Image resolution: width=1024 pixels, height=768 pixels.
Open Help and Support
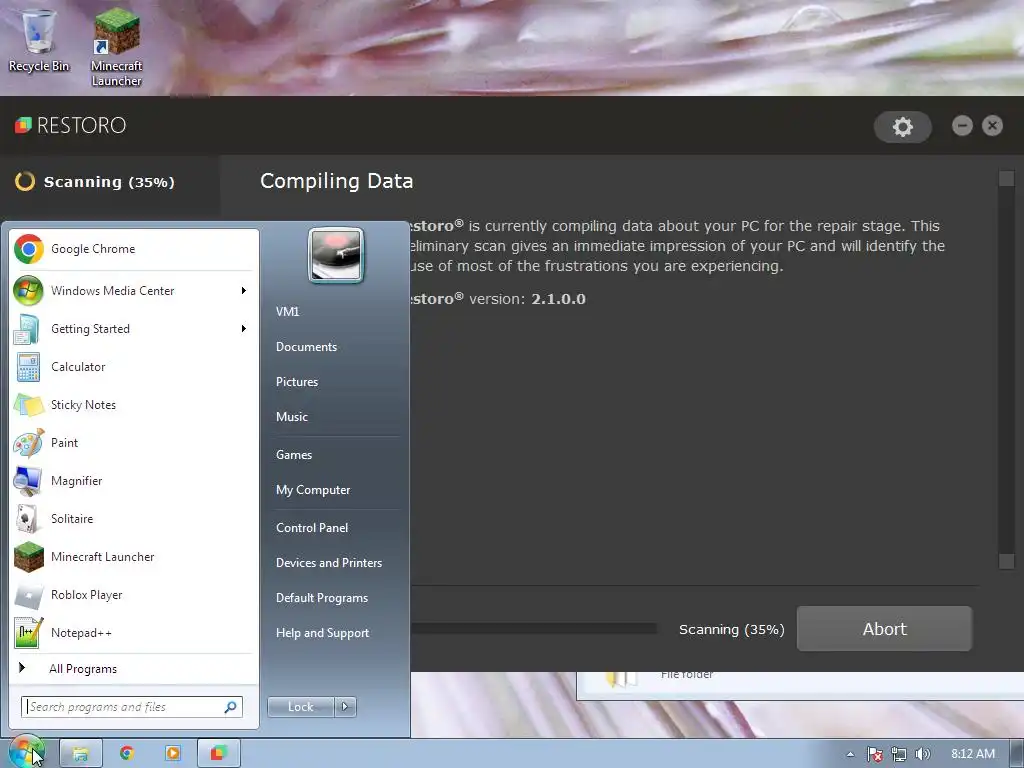tap(322, 633)
